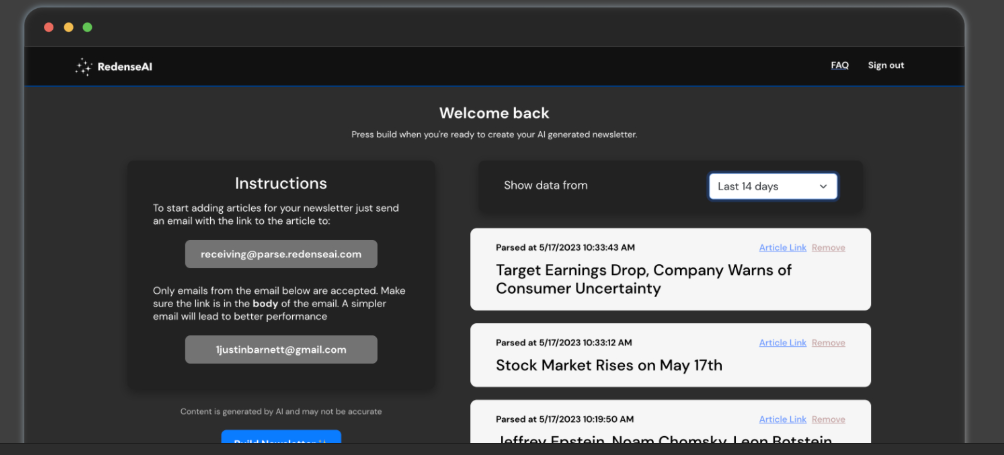Remove the Jeffrey Epstein article

click(x=828, y=420)
